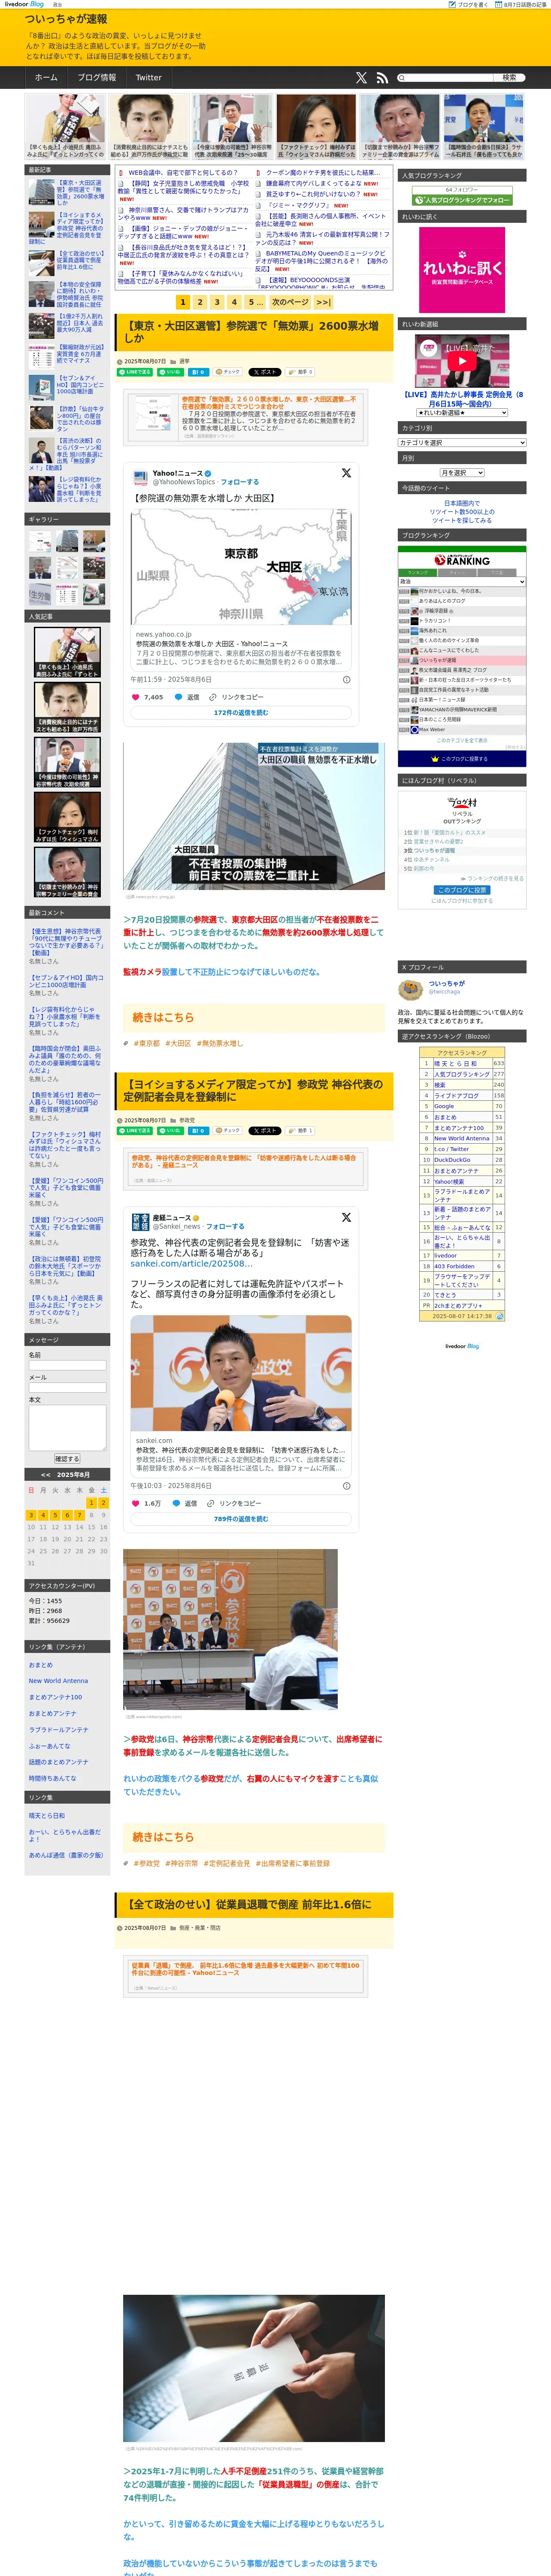Click calendar date 1 in 2025年8月

tap(91, 1503)
